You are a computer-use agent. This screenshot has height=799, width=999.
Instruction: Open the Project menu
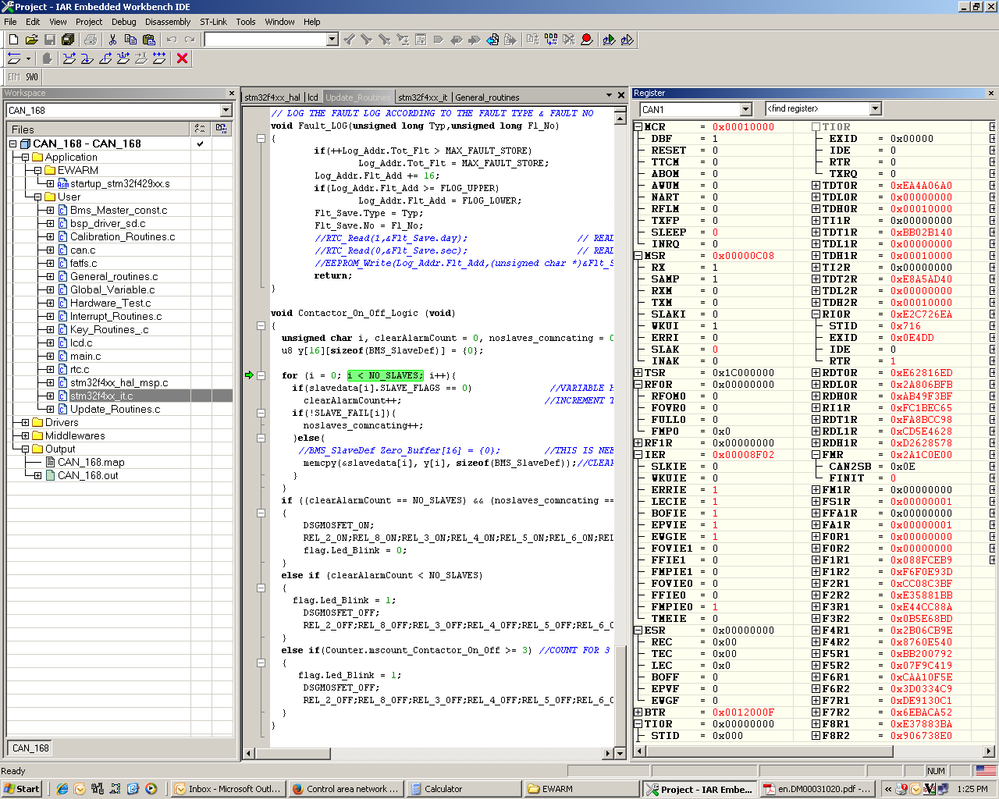pyautogui.click(x=89, y=22)
